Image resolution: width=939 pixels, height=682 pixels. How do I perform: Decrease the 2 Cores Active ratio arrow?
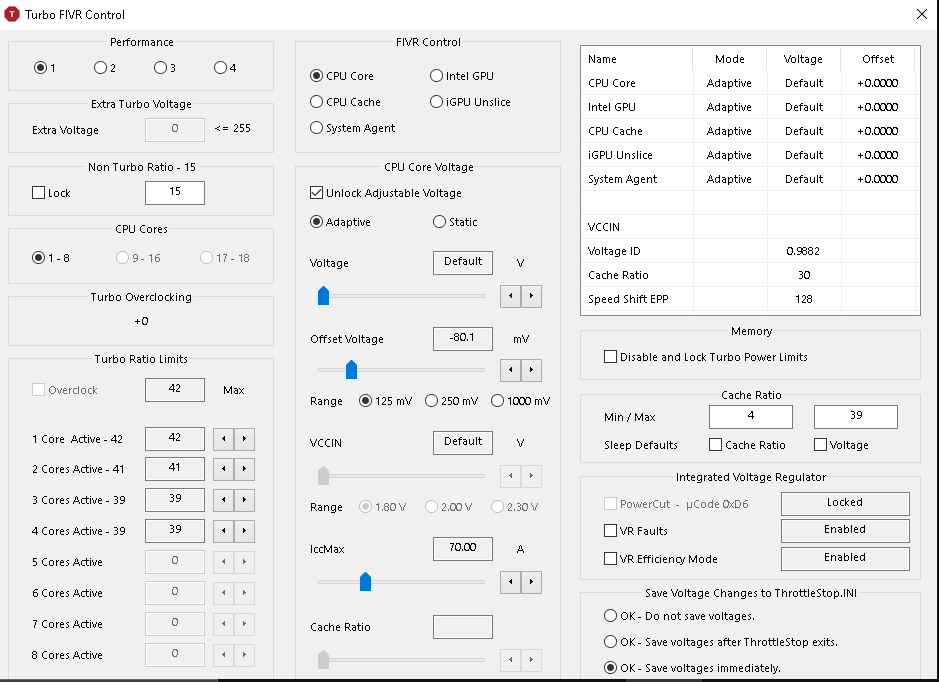pyautogui.click(x=224, y=470)
